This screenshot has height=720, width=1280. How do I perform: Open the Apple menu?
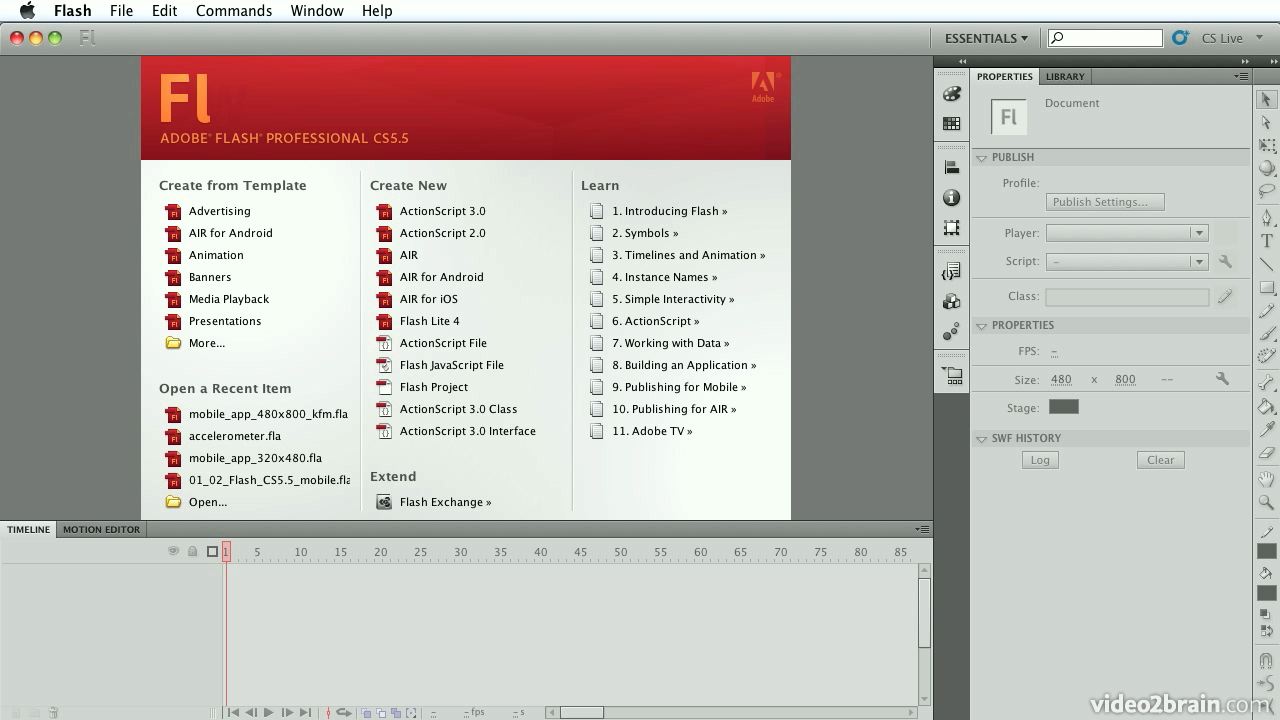(x=28, y=11)
